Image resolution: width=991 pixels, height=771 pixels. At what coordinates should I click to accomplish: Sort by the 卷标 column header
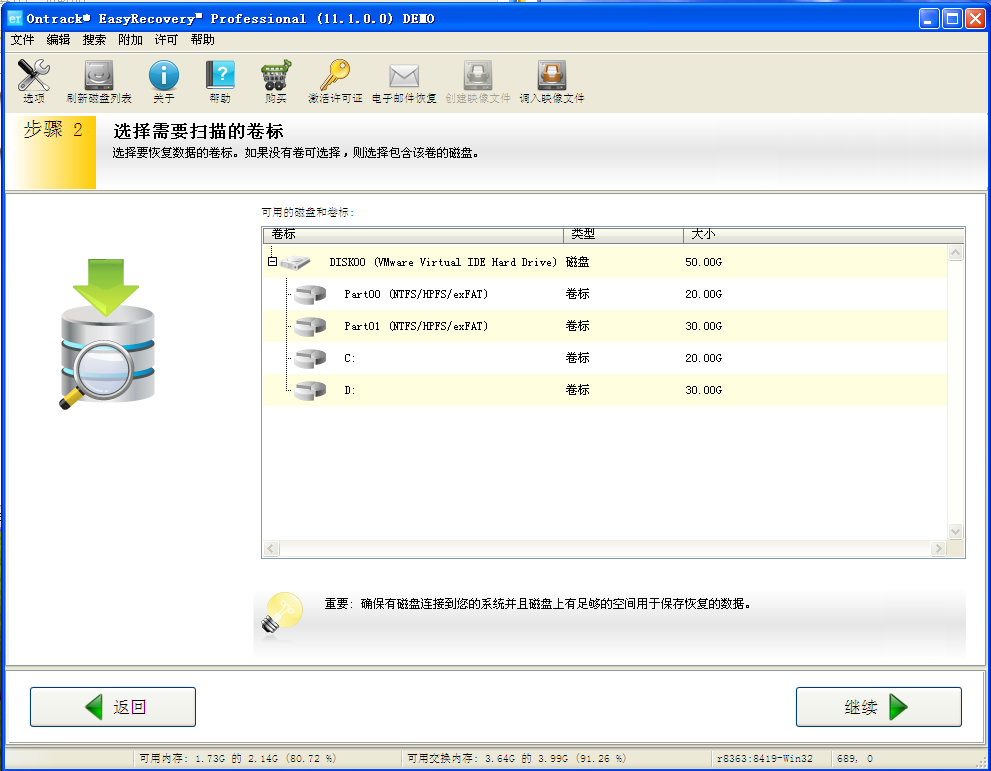click(x=413, y=234)
